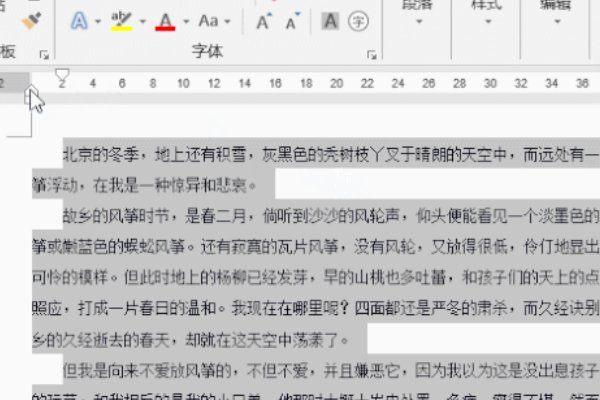This screenshot has width=600, height=400.
Task: Click the first line indent marker on ruler
Action: 62,74
